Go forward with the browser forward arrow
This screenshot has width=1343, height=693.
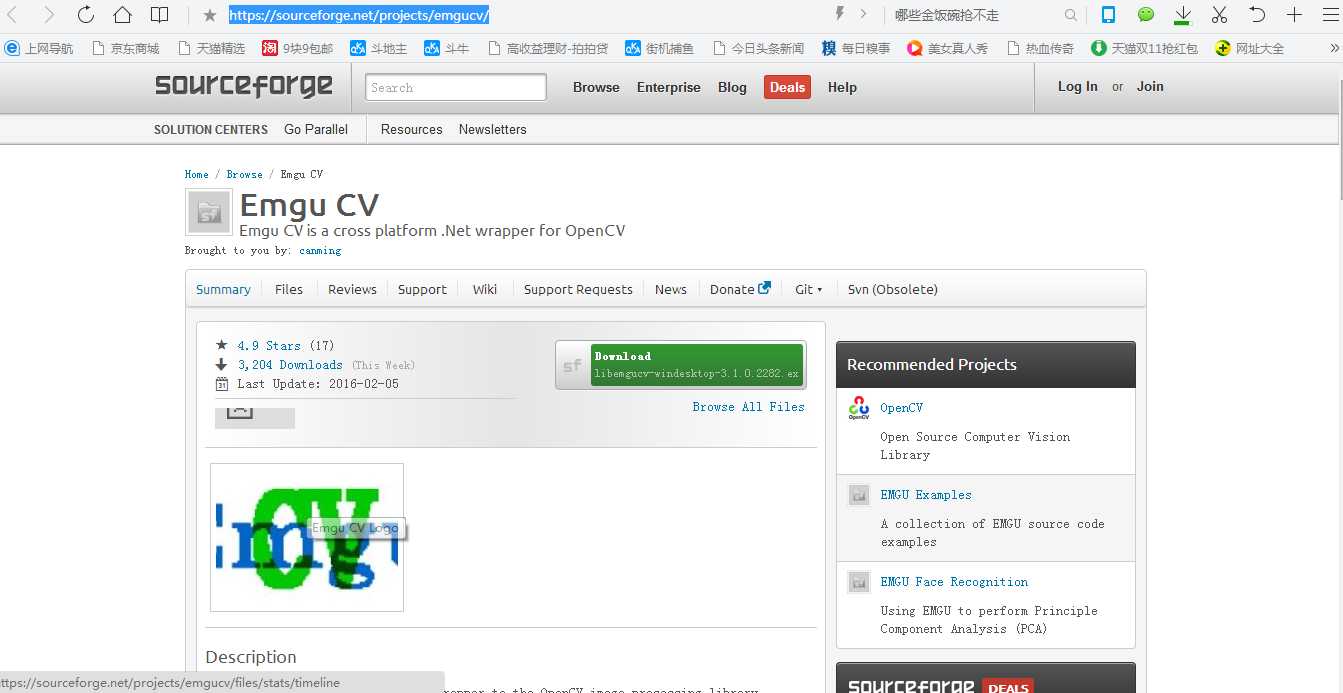[x=48, y=15]
